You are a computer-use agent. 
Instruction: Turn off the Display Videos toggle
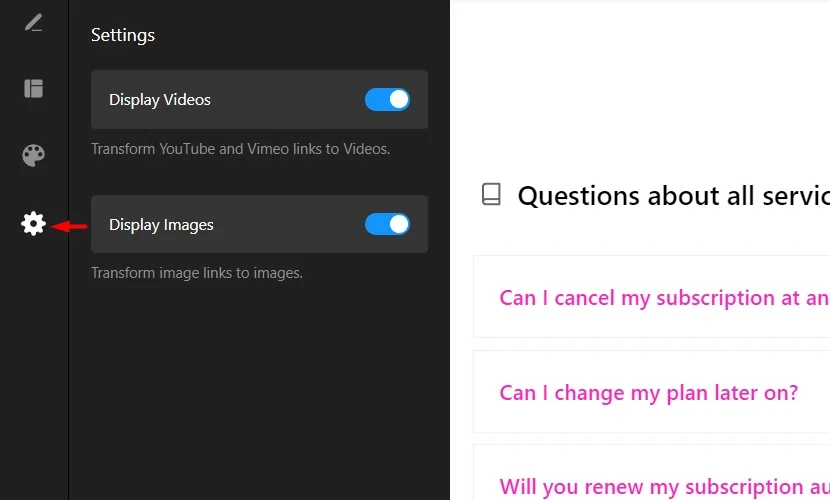[387, 99]
